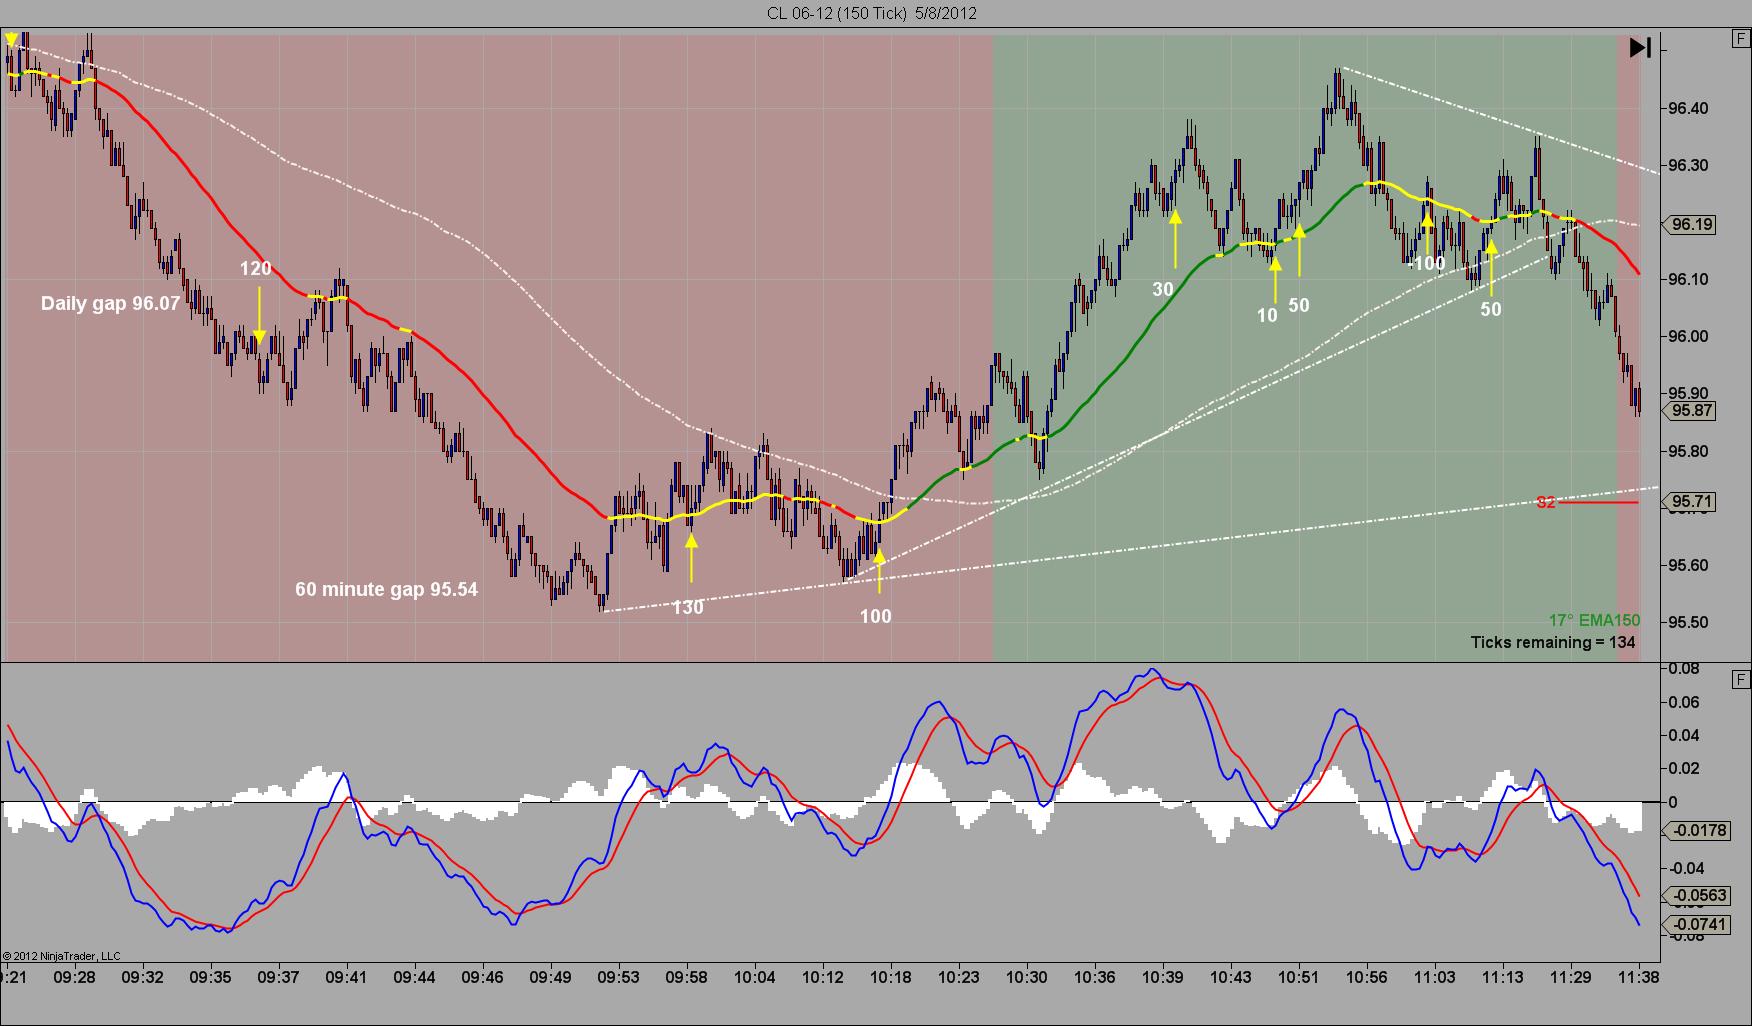The height and width of the screenshot is (1026, 1752).
Task: Click the F button on the price panel
Action: pyautogui.click(x=1741, y=39)
